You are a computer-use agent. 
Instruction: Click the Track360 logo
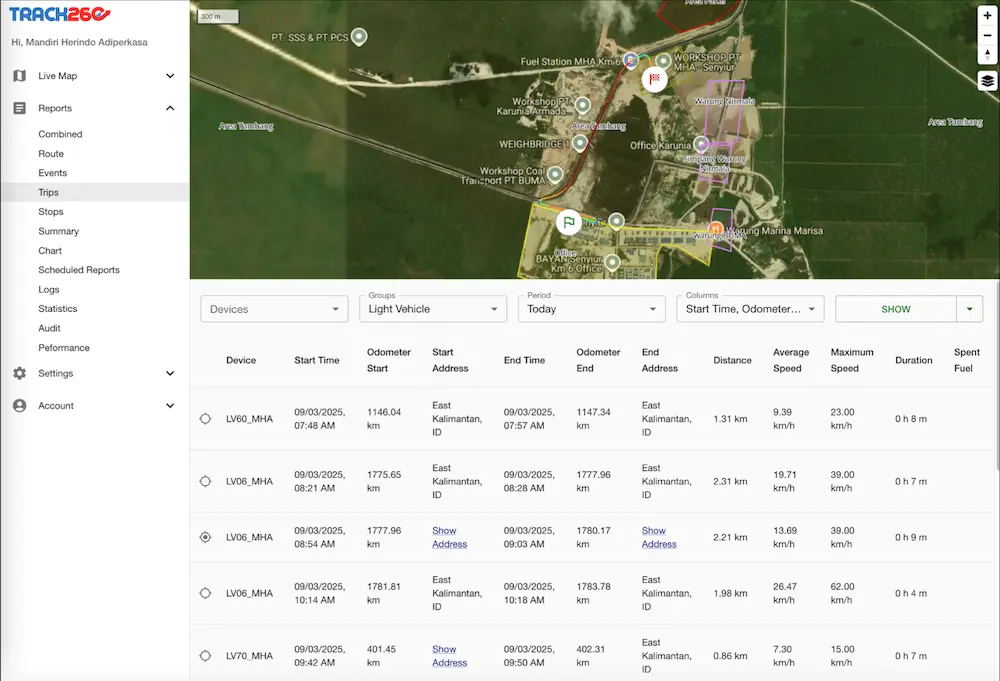pyautogui.click(x=60, y=15)
